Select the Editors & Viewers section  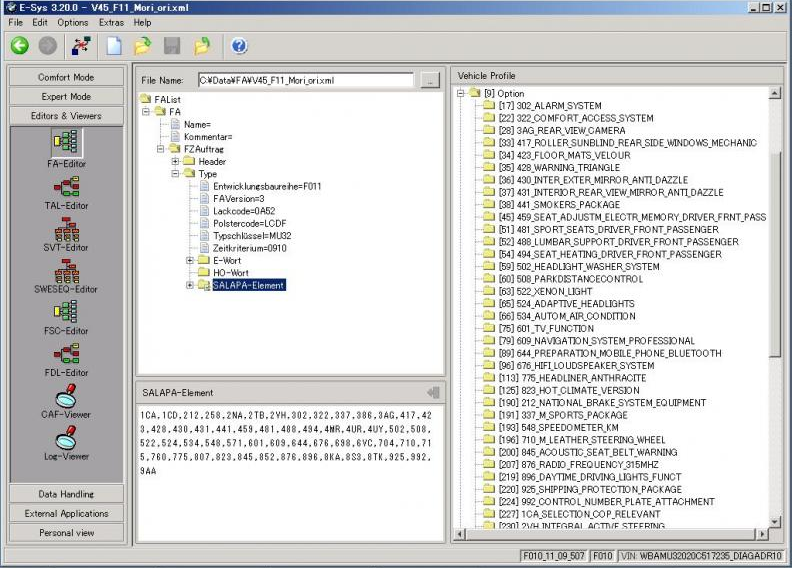(66, 115)
